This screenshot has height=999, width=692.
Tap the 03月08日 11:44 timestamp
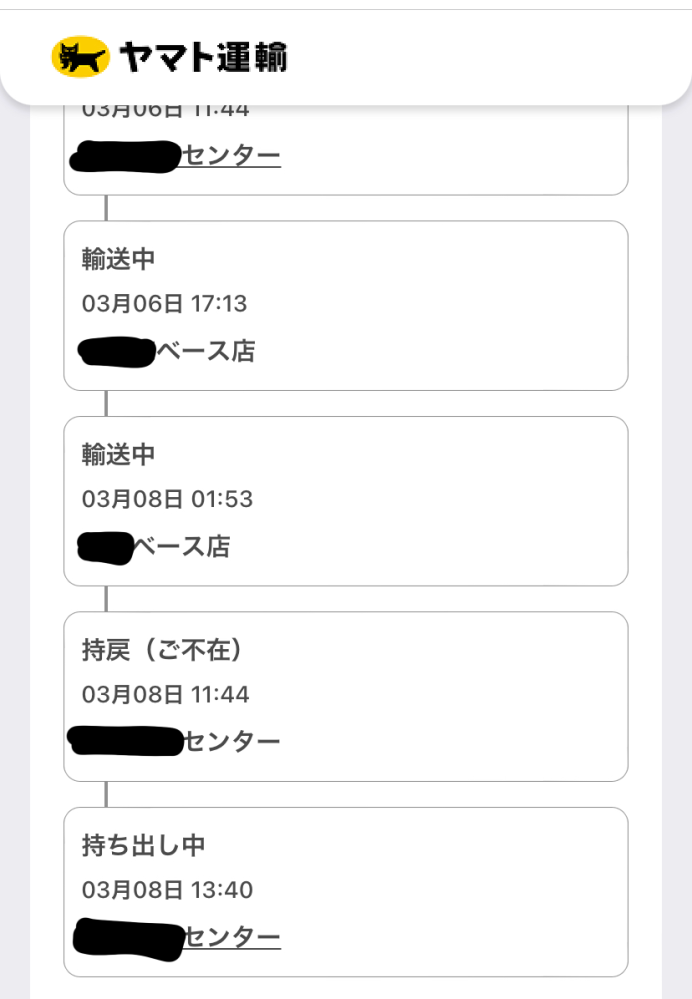click(x=165, y=694)
